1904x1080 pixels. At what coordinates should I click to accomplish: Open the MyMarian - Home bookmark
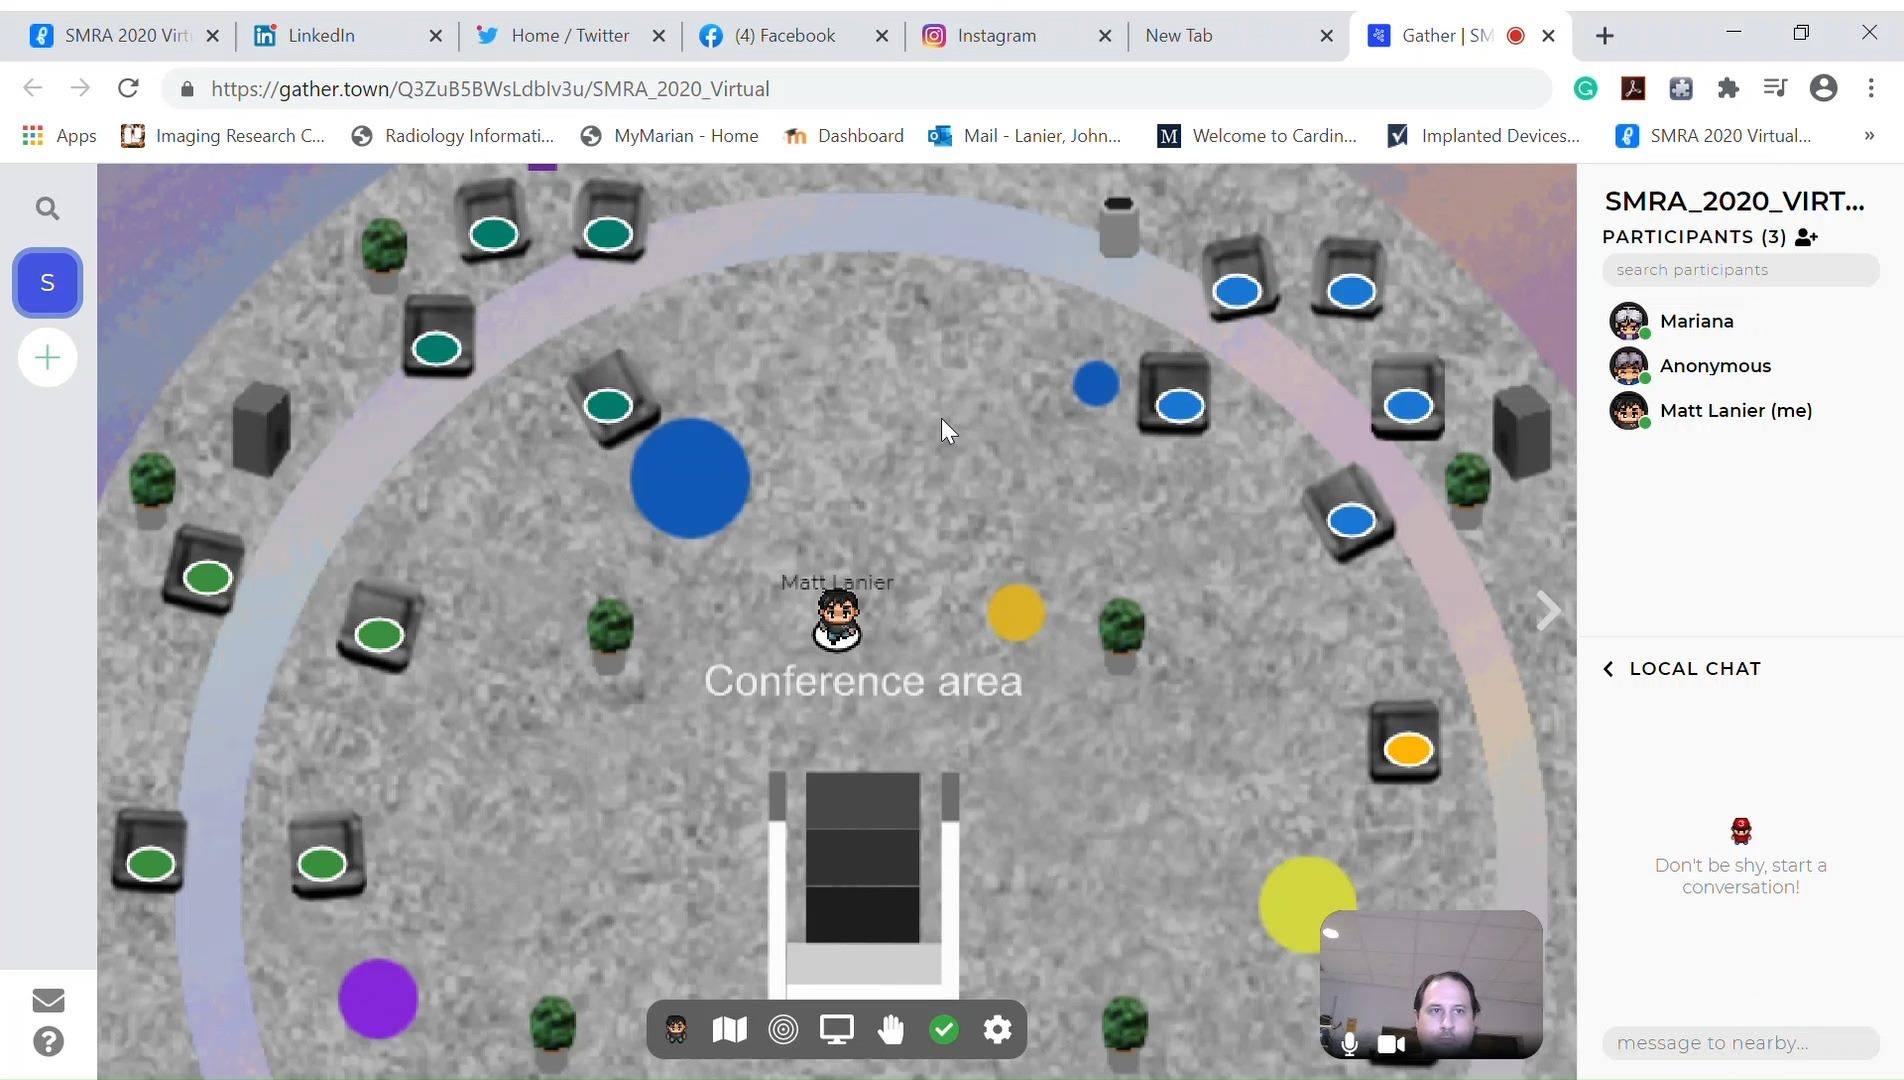pos(669,136)
